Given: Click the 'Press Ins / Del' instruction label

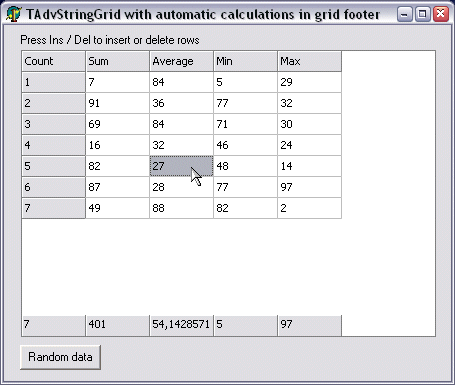Looking at the screenshot, I should click(110, 40).
